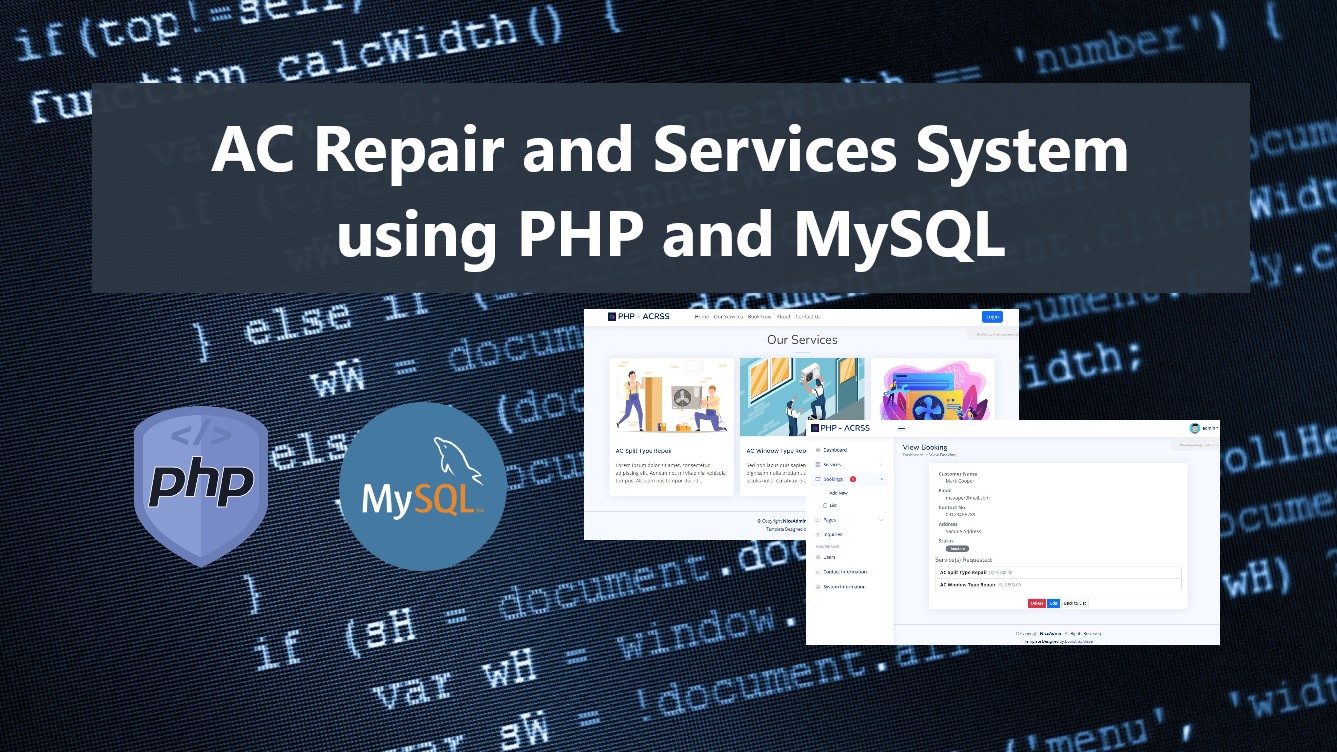The image size is (1337, 752).
Task: Click the System Information sidebar icon
Action: tap(818, 587)
